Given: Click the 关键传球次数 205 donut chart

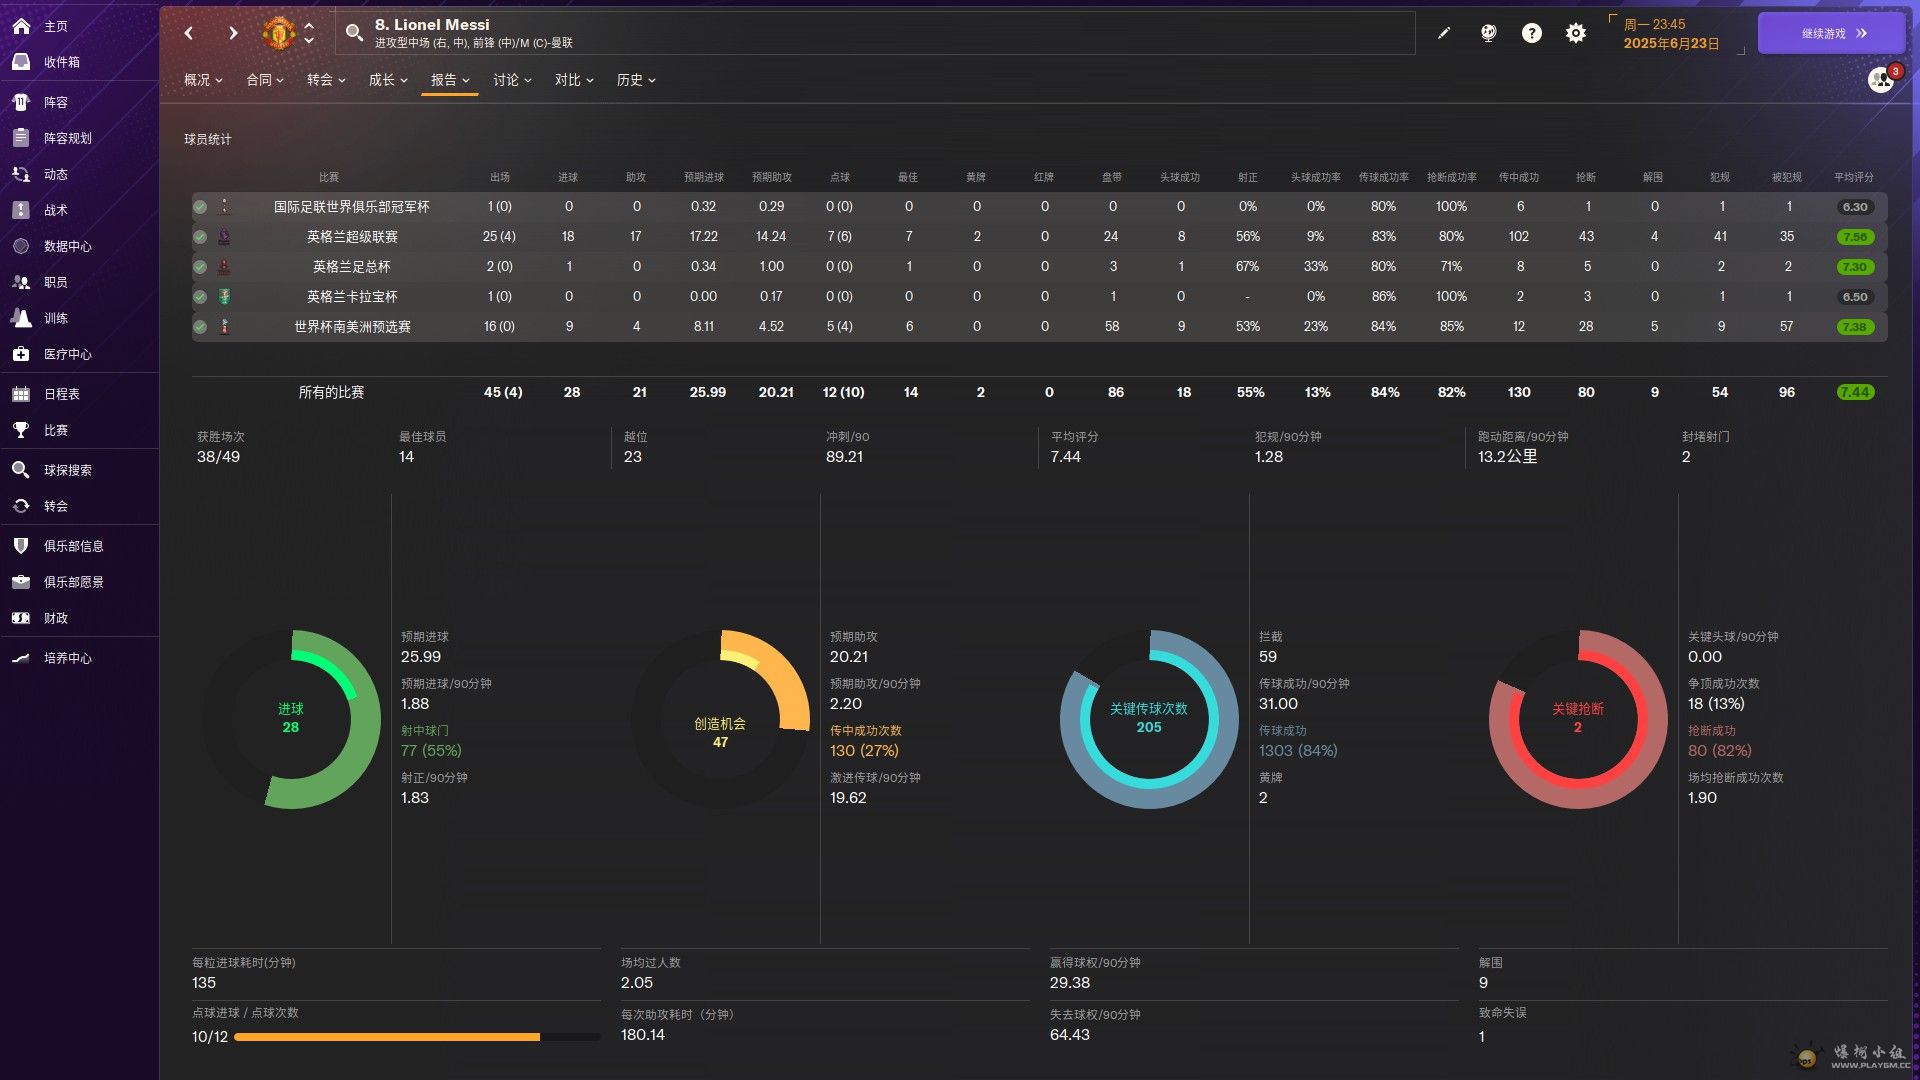Looking at the screenshot, I should tap(1149, 719).
